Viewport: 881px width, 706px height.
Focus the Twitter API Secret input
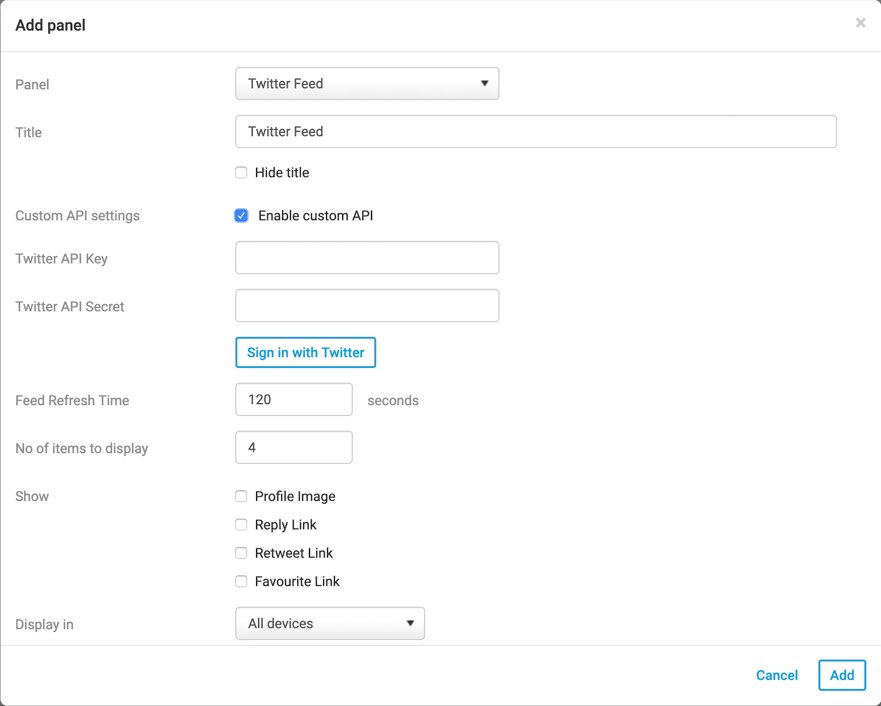(367, 306)
